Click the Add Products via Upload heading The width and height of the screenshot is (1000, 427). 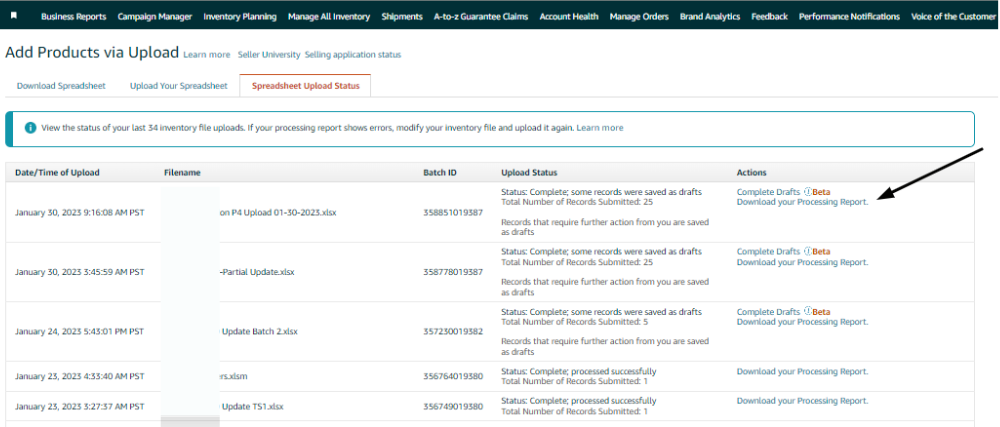(92, 53)
